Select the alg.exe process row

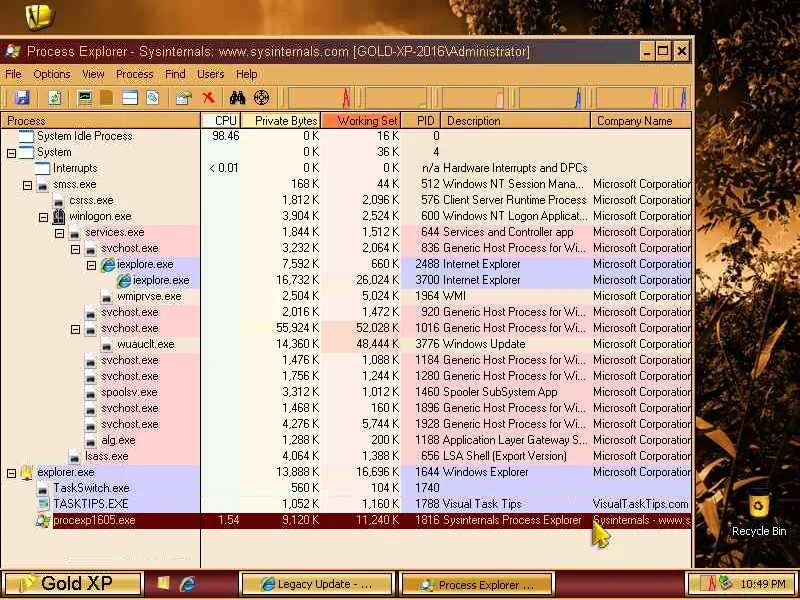[x=346, y=440]
